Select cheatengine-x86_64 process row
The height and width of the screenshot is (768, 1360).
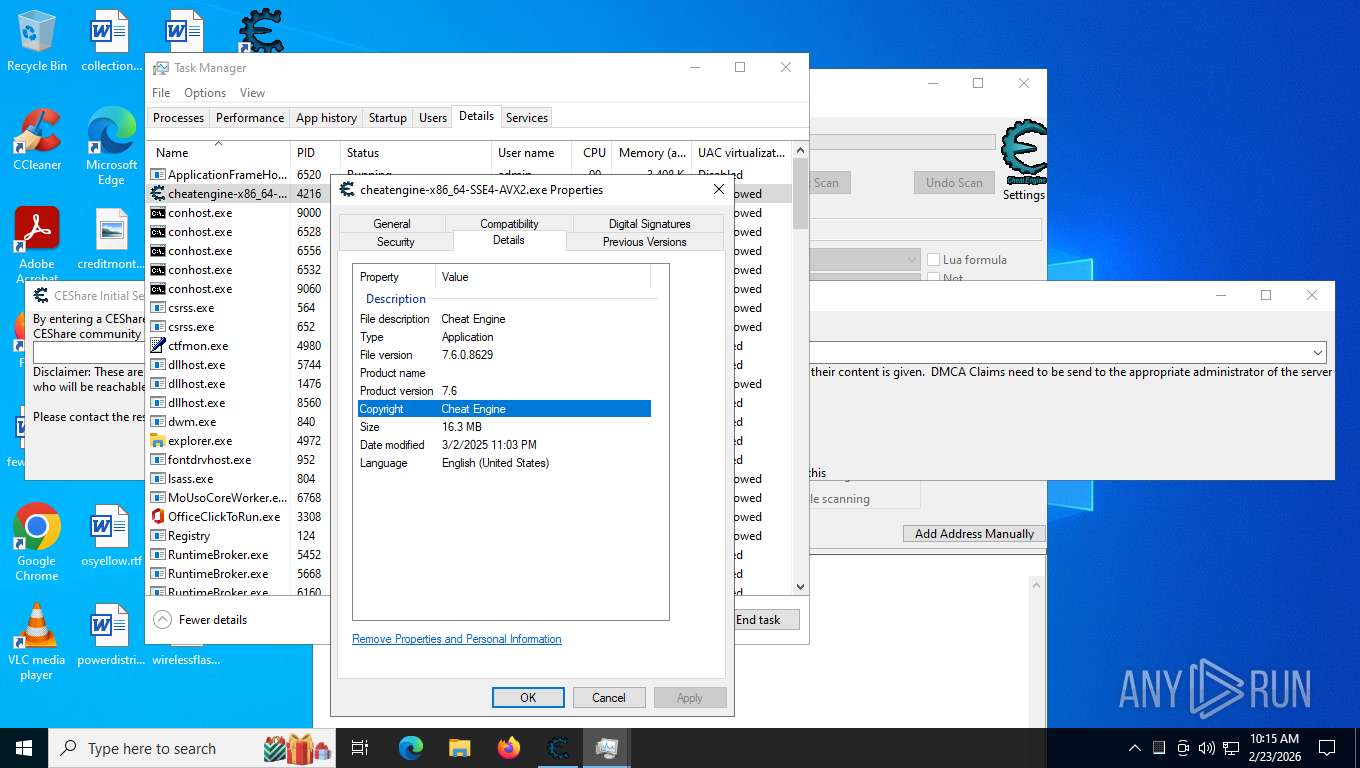click(240, 194)
